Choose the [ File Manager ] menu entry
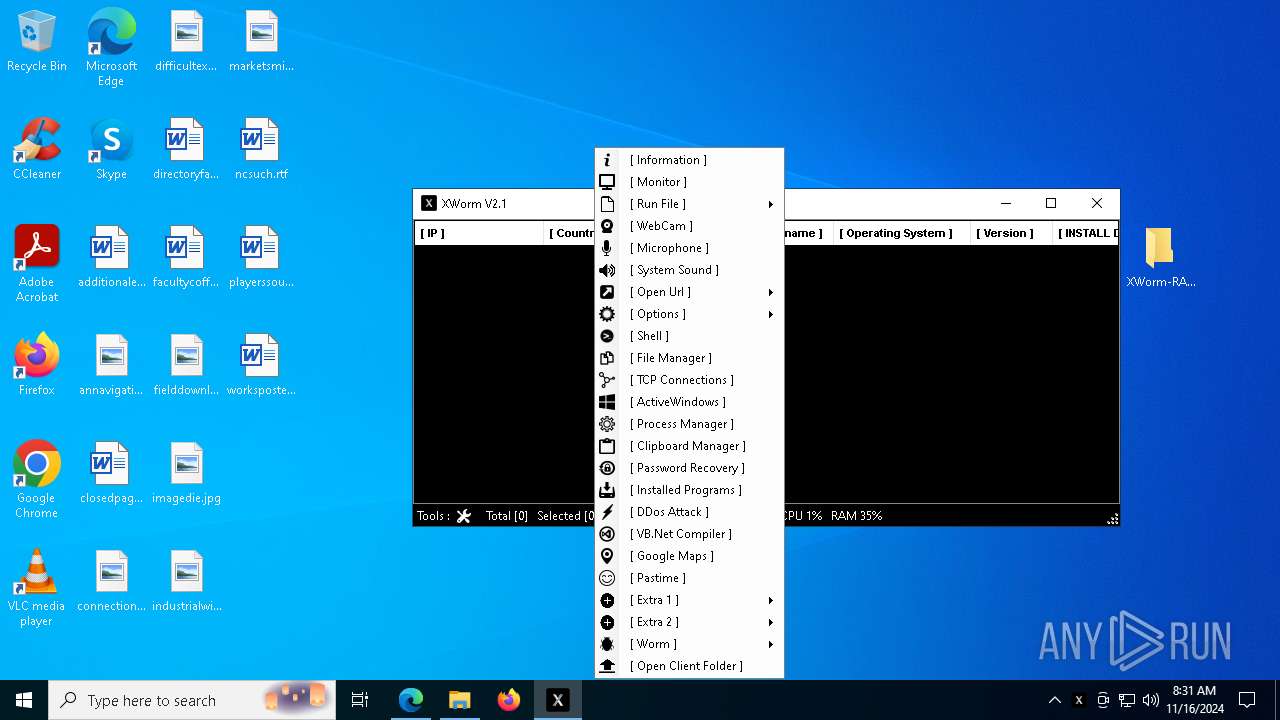Viewport: 1280px width, 720px height. [x=689, y=358]
